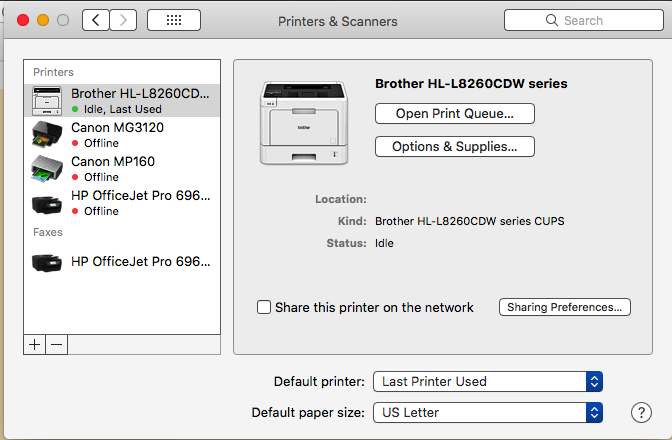The image size is (672, 440).
Task: Click the red close window button
Action: [x=23, y=20]
